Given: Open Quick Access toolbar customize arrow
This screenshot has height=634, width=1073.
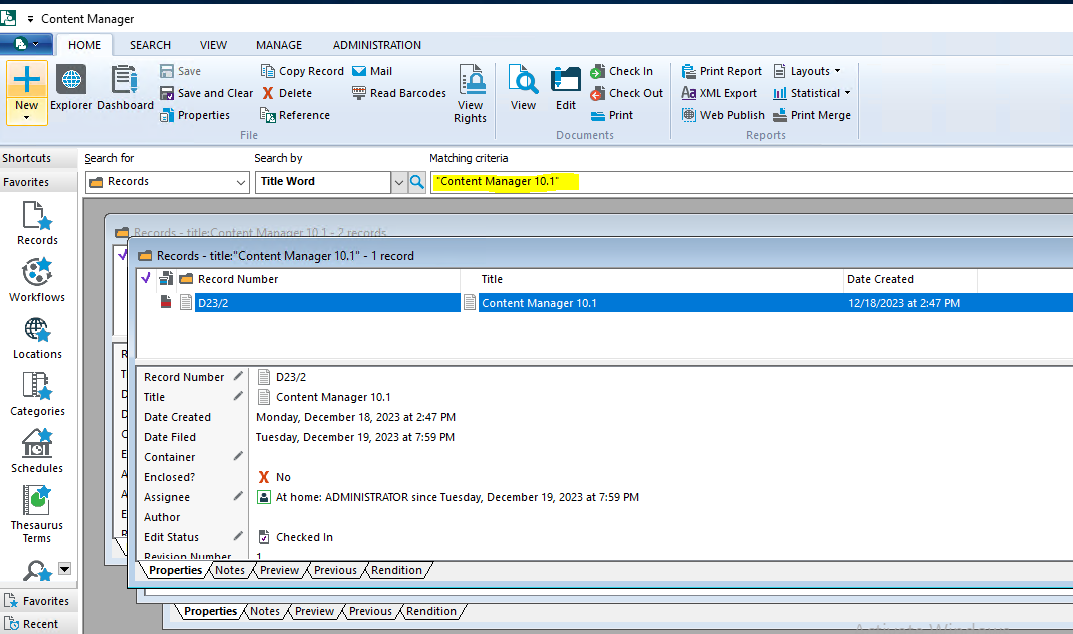Looking at the screenshot, I should click(x=30, y=19).
